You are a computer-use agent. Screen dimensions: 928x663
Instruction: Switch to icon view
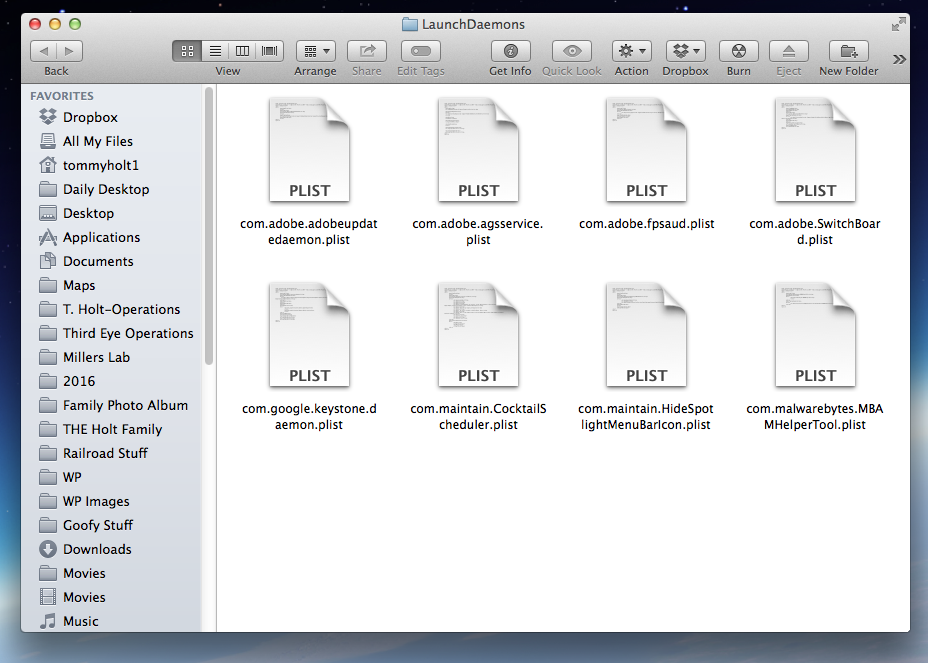(187, 51)
